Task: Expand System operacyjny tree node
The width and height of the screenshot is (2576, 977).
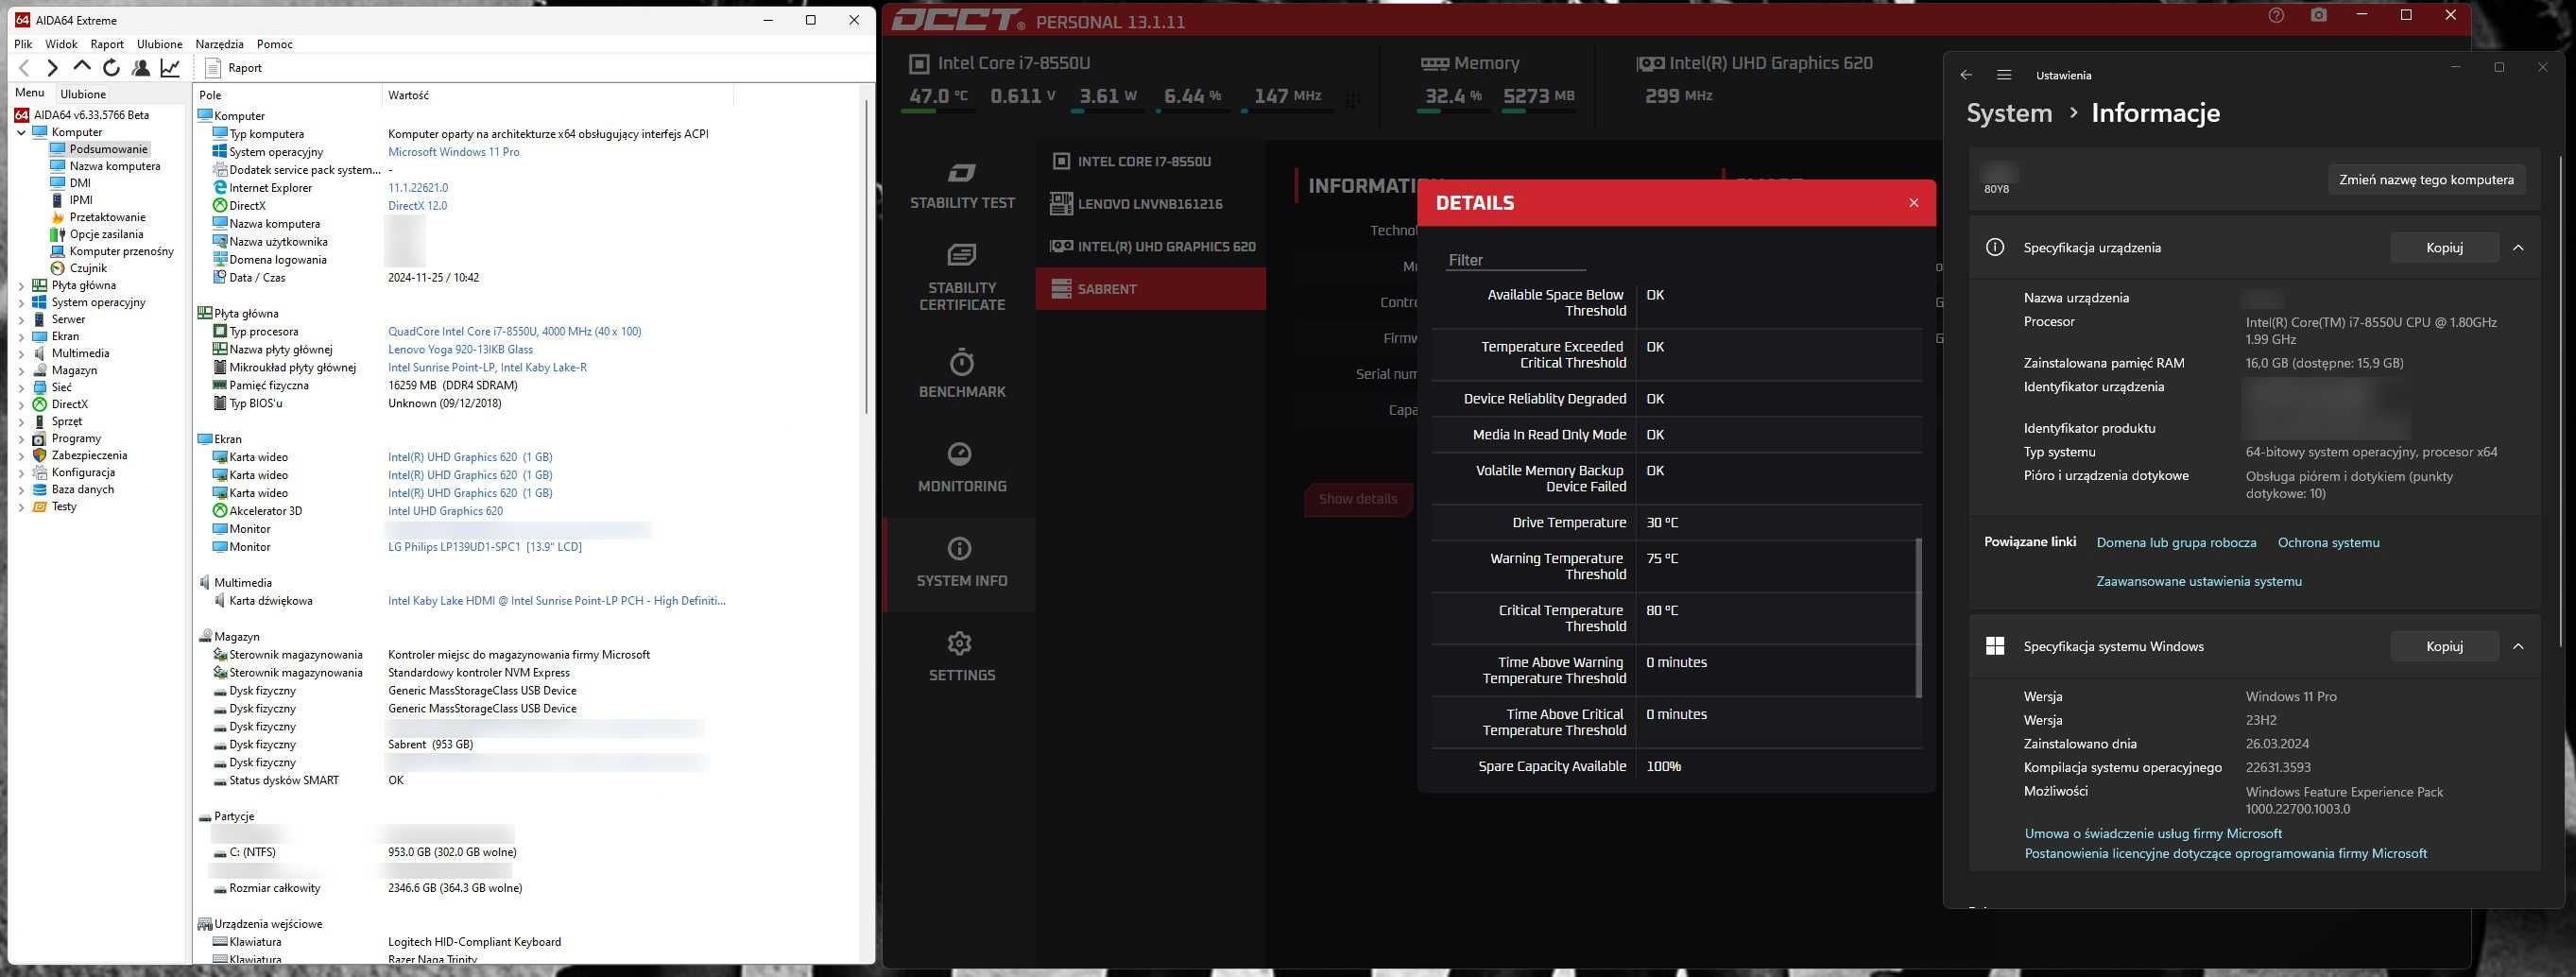Action: pos(22,302)
